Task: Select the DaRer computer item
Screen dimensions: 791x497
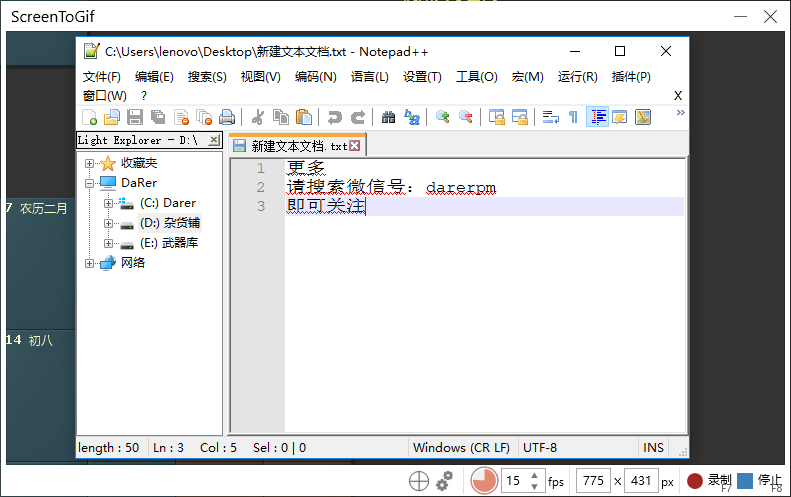Action: tap(139, 183)
